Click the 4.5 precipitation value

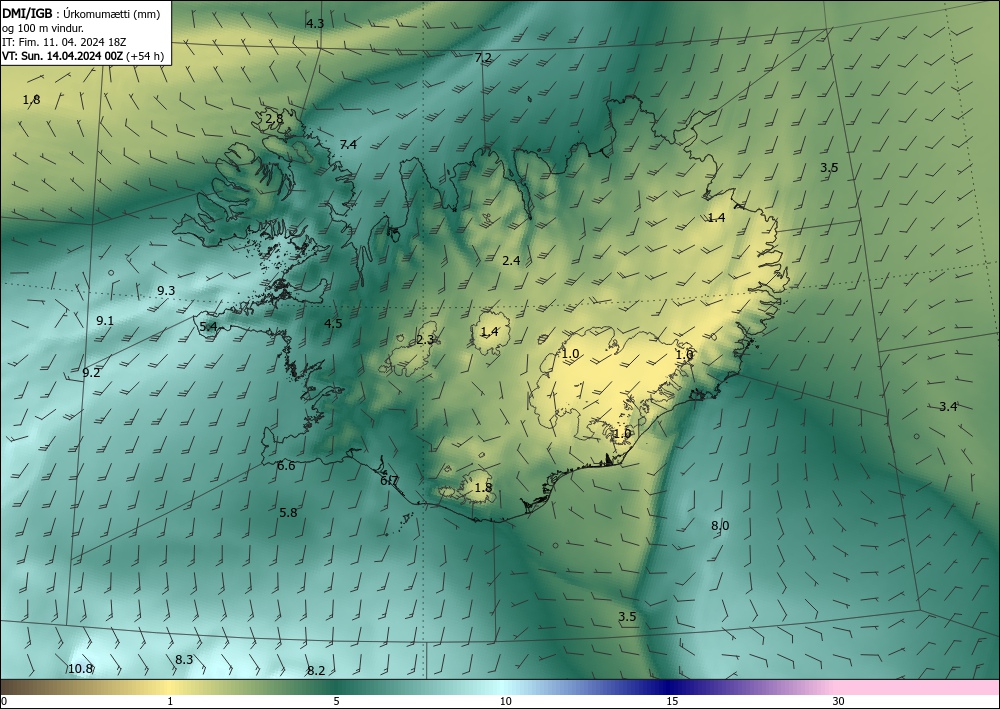pos(333,324)
